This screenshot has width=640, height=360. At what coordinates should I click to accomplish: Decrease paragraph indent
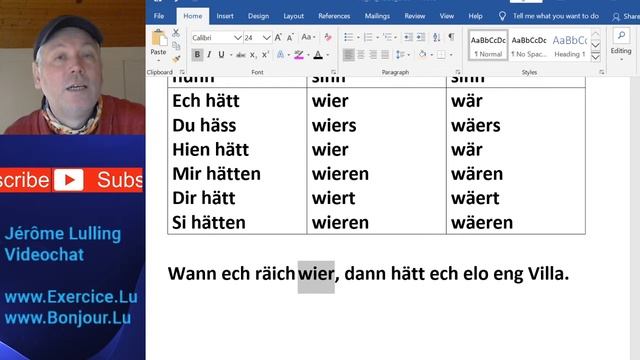(x=408, y=38)
